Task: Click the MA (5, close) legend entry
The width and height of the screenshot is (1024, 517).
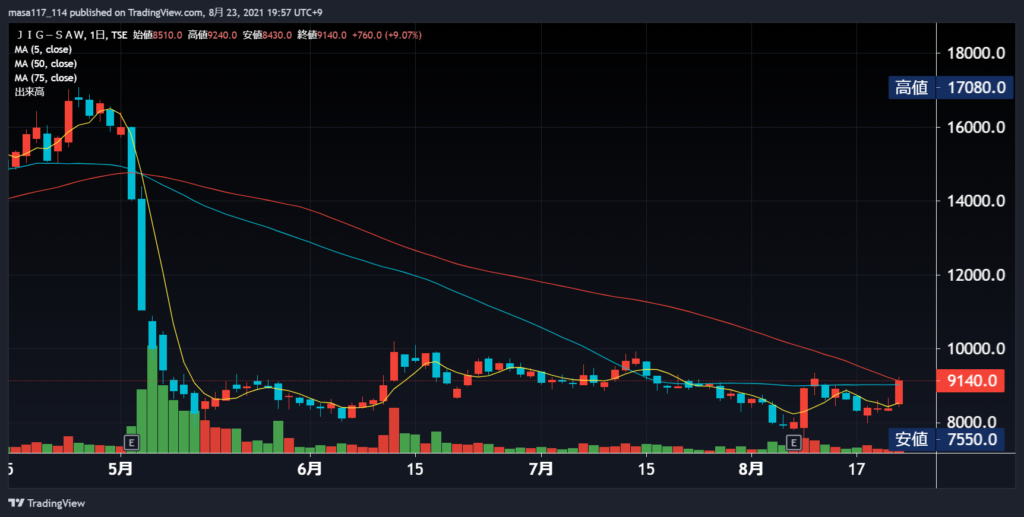Action: 43,50
